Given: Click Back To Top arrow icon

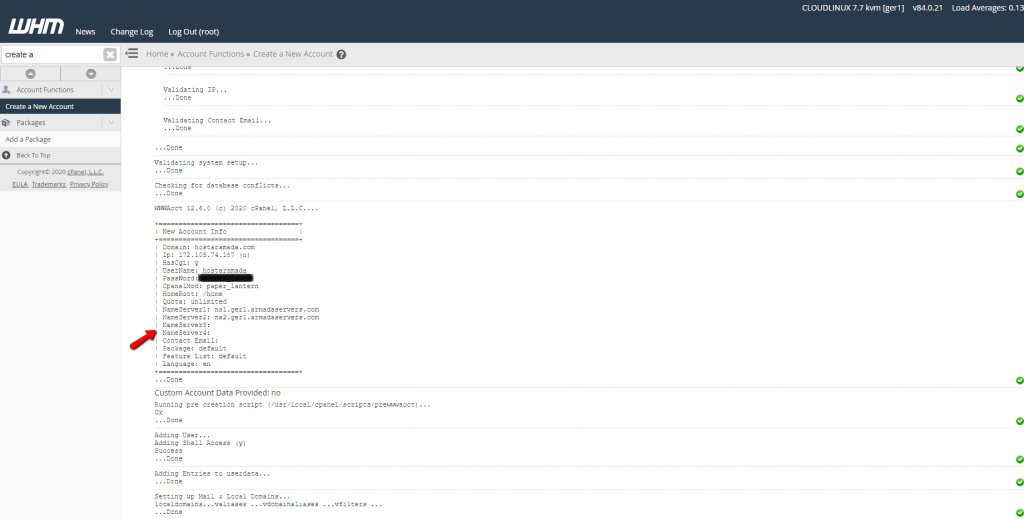Looking at the screenshot, I should tap(7, 155).
